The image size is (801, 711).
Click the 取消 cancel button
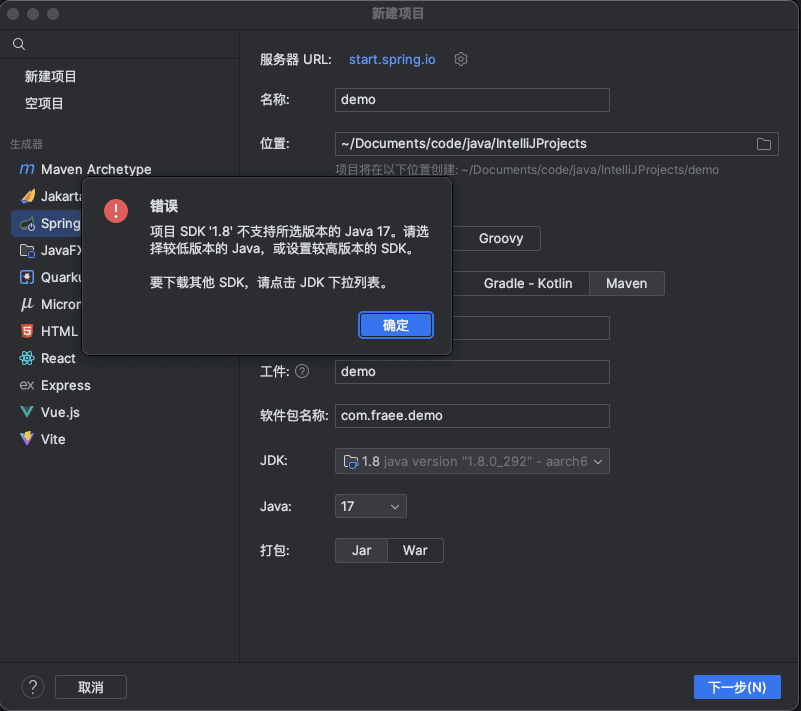point(91,687)
